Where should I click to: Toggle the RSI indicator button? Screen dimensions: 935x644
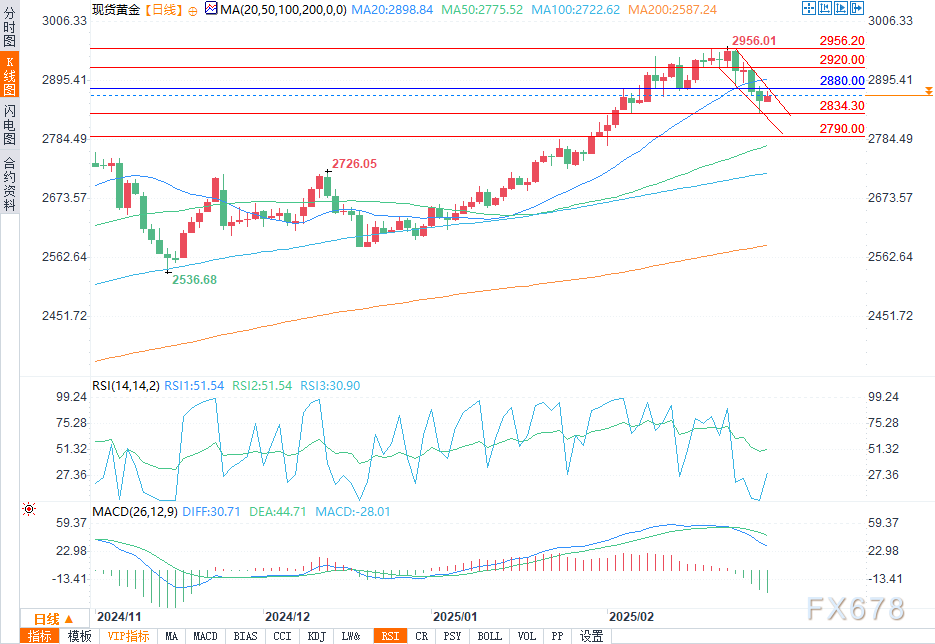click(x=389, y=636)
